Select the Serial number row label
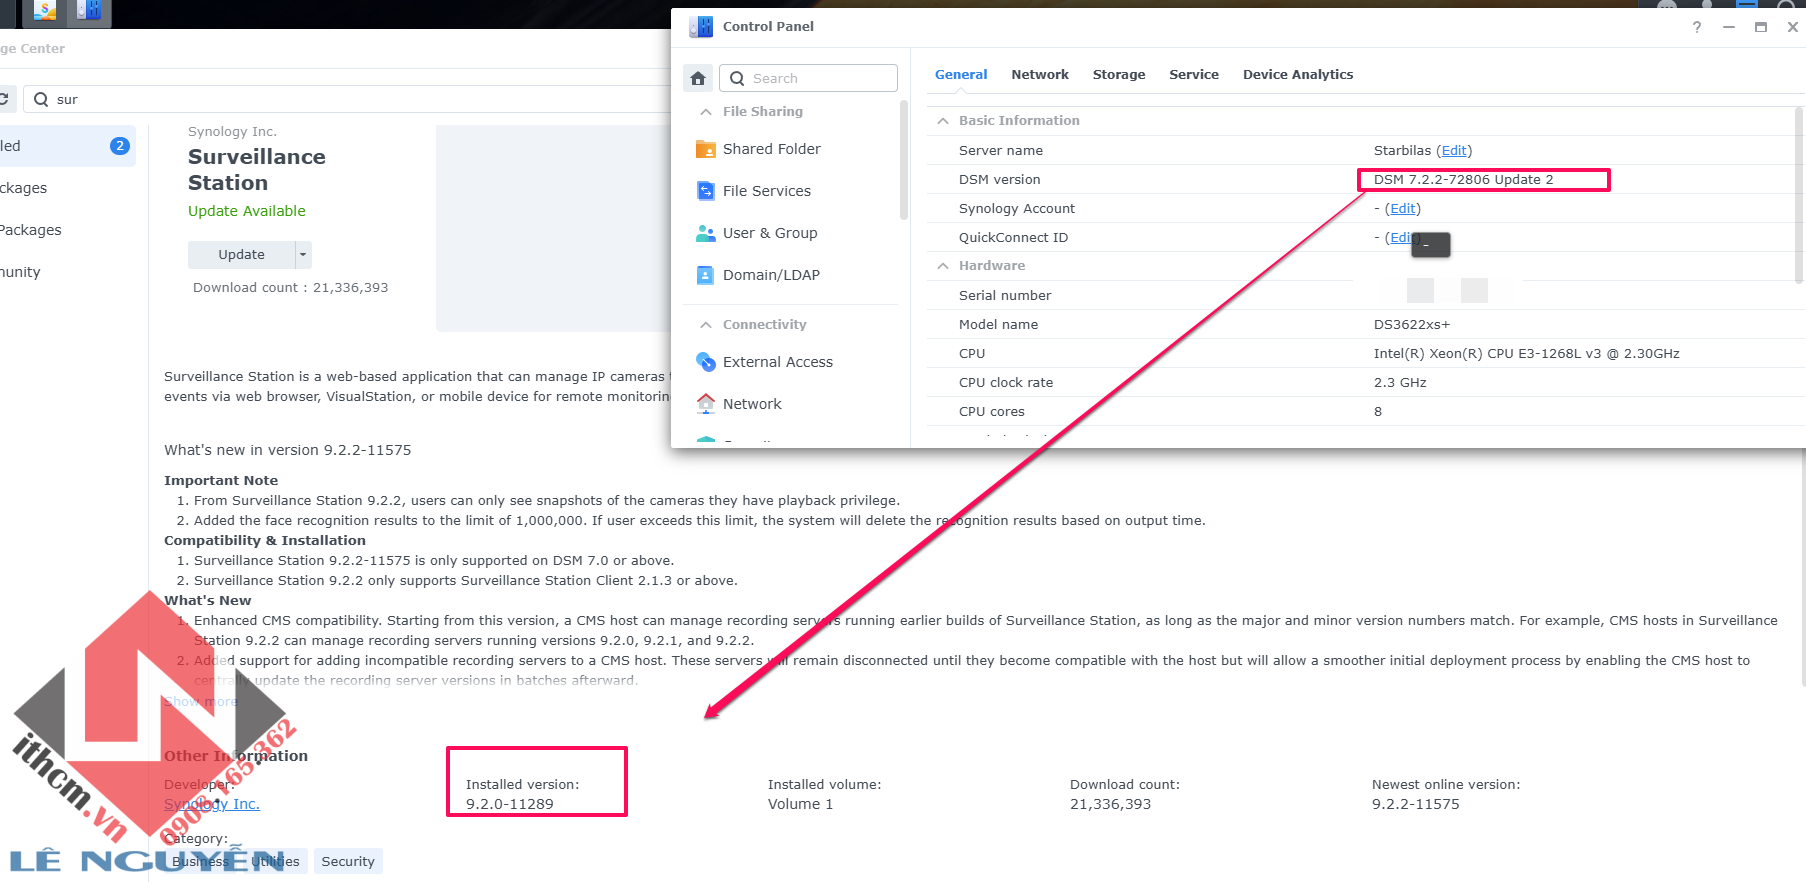 tap(1005, 296)
